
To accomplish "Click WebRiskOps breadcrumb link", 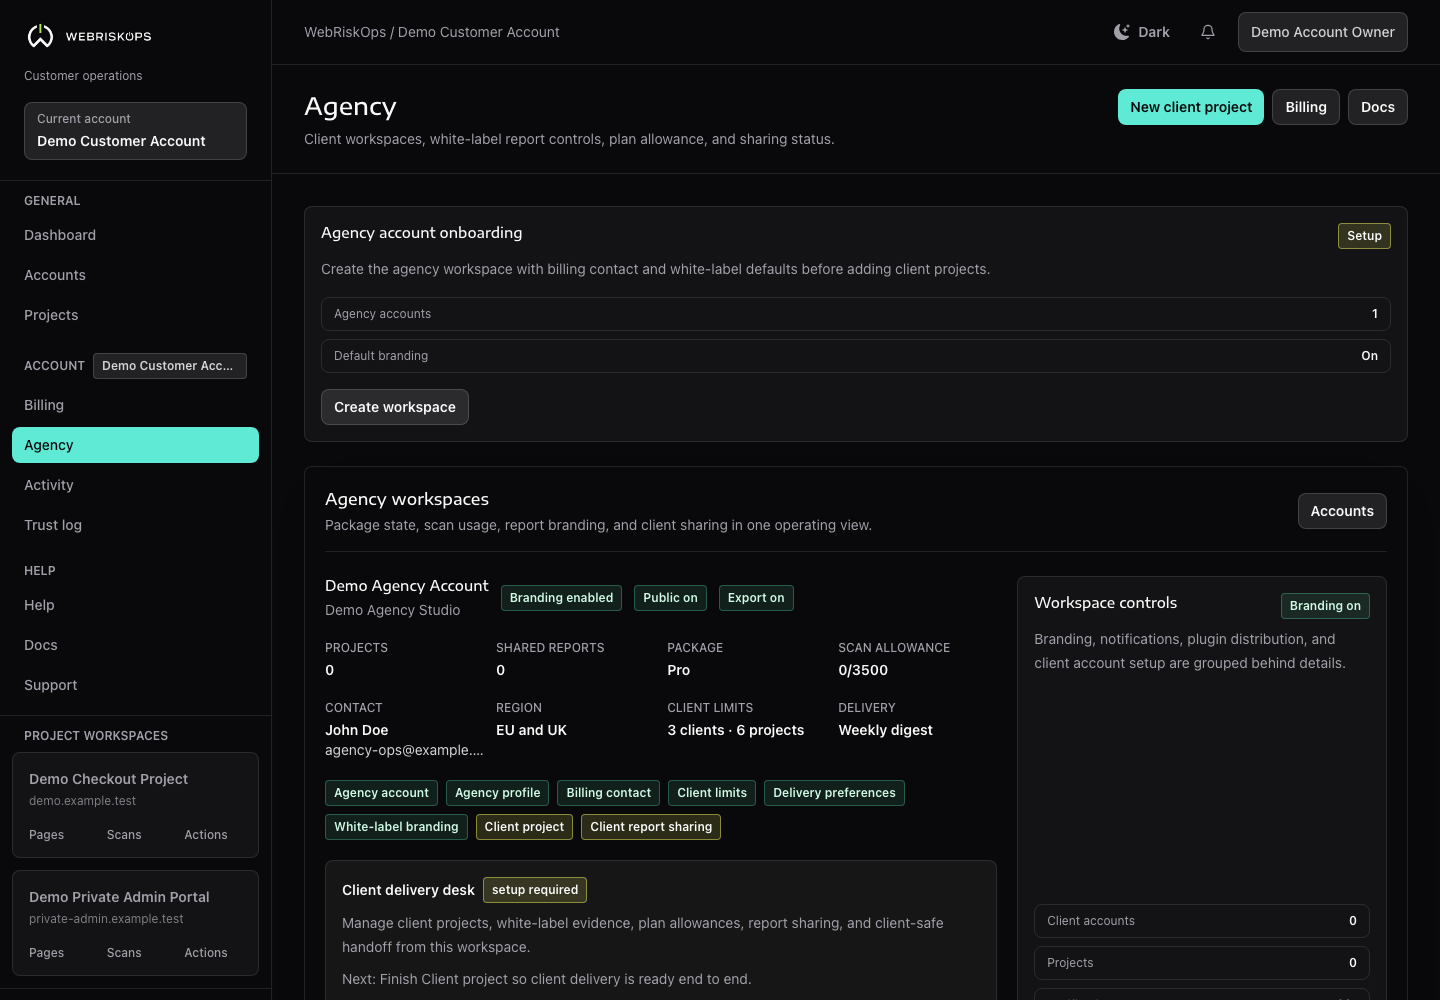I will (x=345, y=32).
